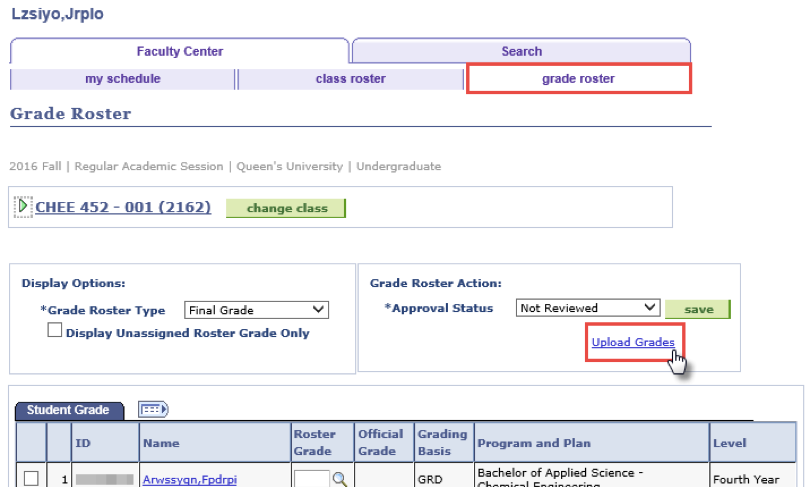Image resolution: width=808 pixels, height=487 pixels.
Task: Click the green save button
Action: 698,309
